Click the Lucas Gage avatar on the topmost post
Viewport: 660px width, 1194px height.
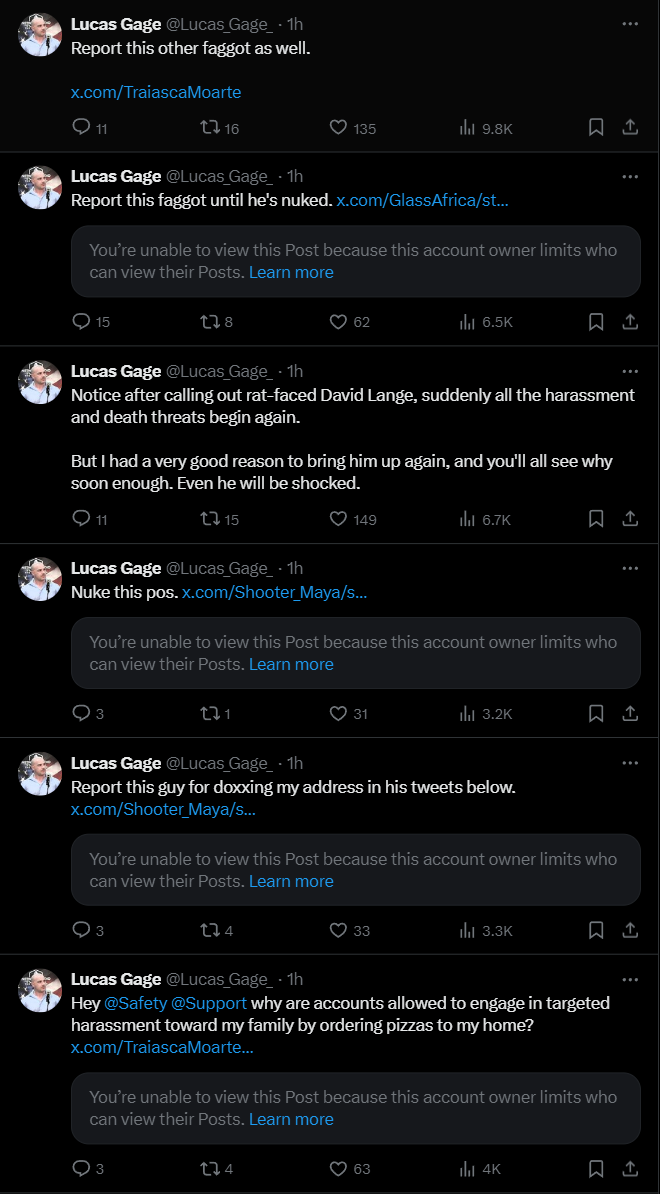41,35
